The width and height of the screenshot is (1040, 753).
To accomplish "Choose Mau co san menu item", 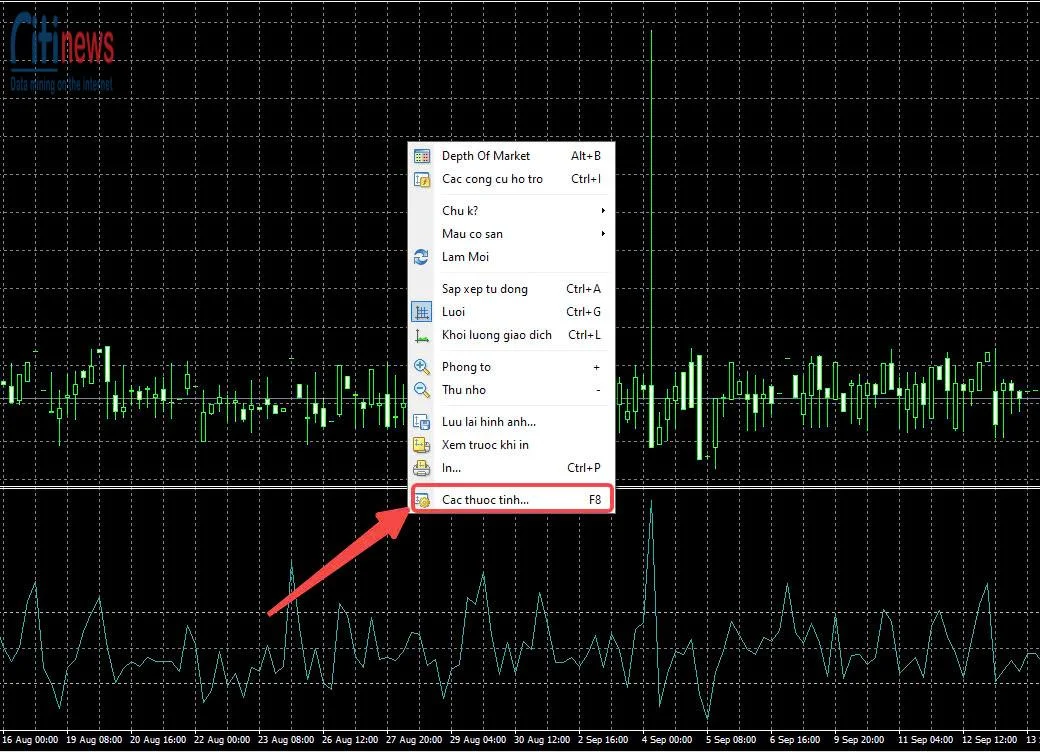I will click(511, 234).
